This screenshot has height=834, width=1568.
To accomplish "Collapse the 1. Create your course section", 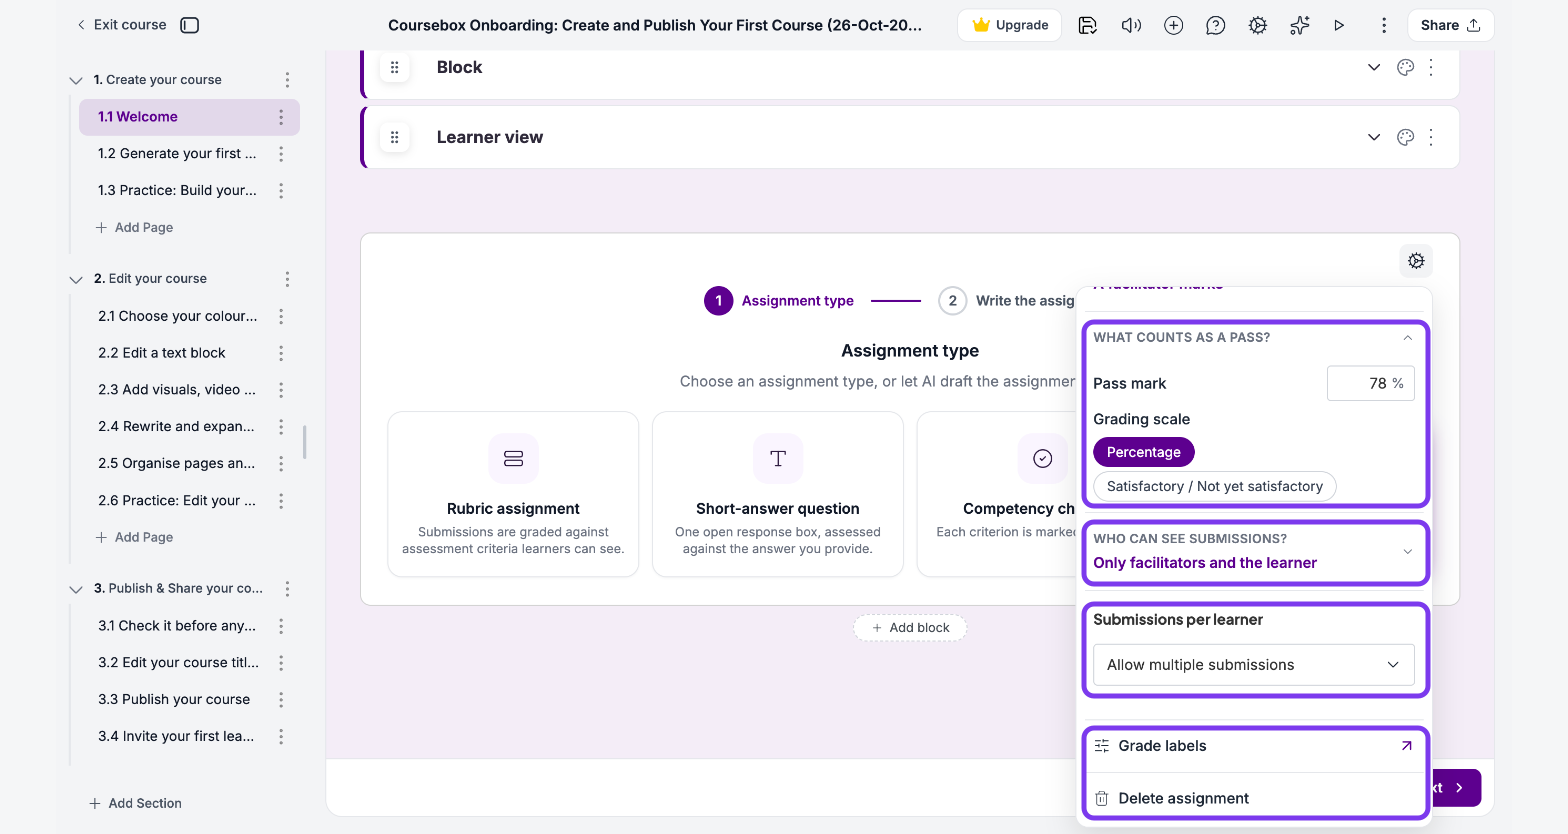I will tap(76, 80).
